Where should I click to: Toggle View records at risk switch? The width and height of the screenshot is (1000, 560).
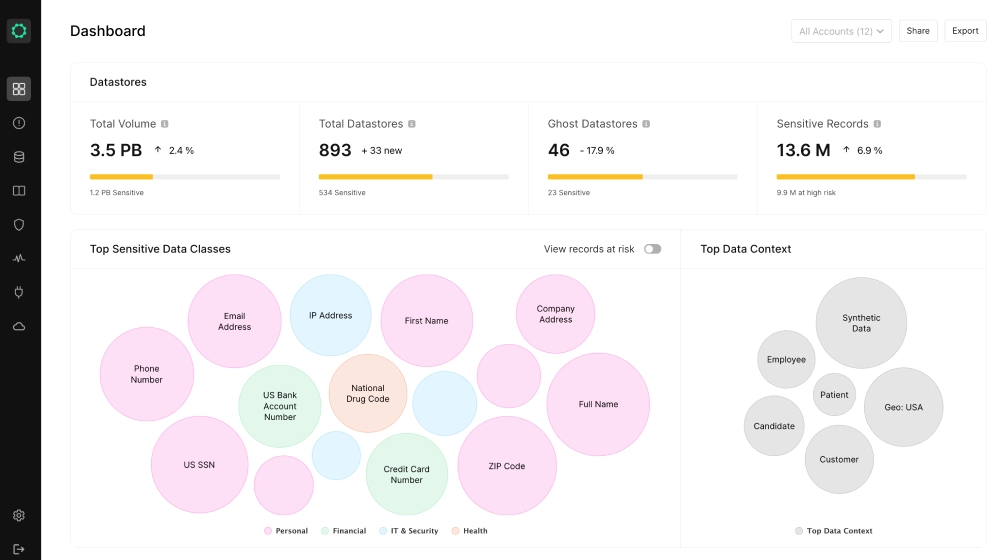coord(652,249)
